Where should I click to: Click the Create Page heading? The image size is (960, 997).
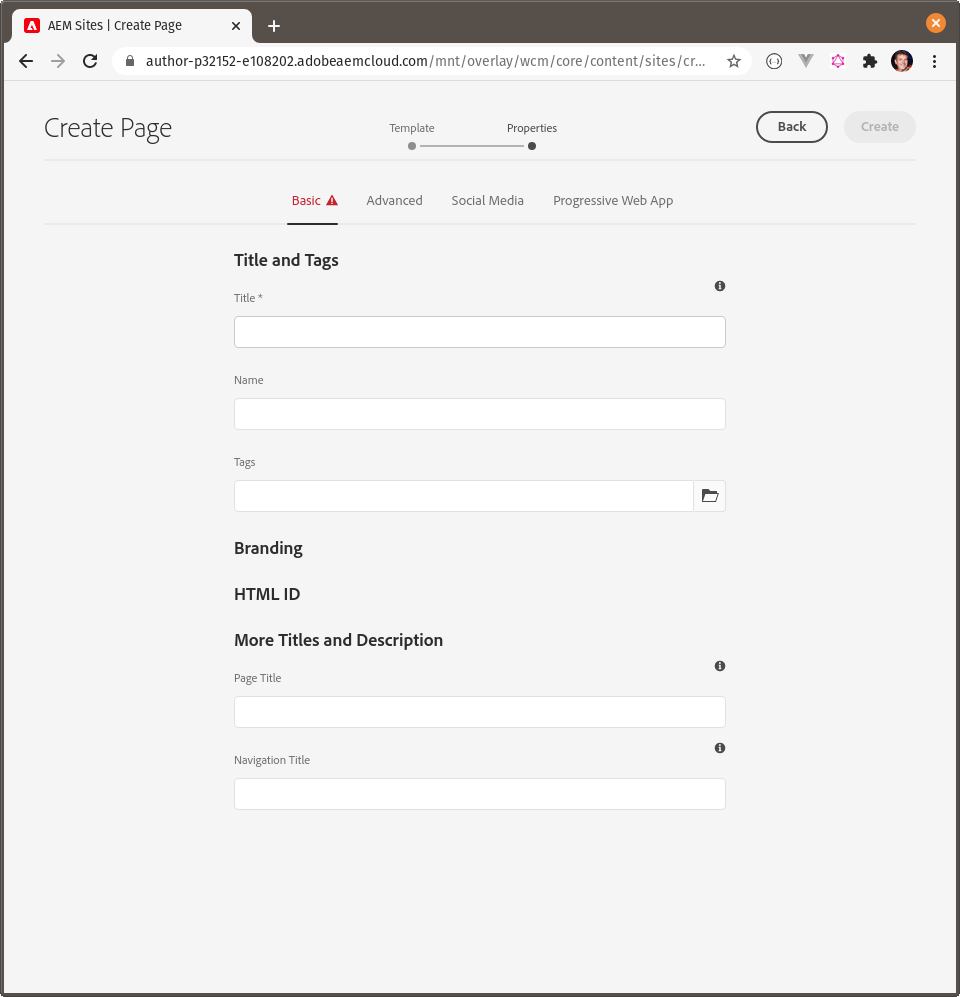click(x=108, y=128)
